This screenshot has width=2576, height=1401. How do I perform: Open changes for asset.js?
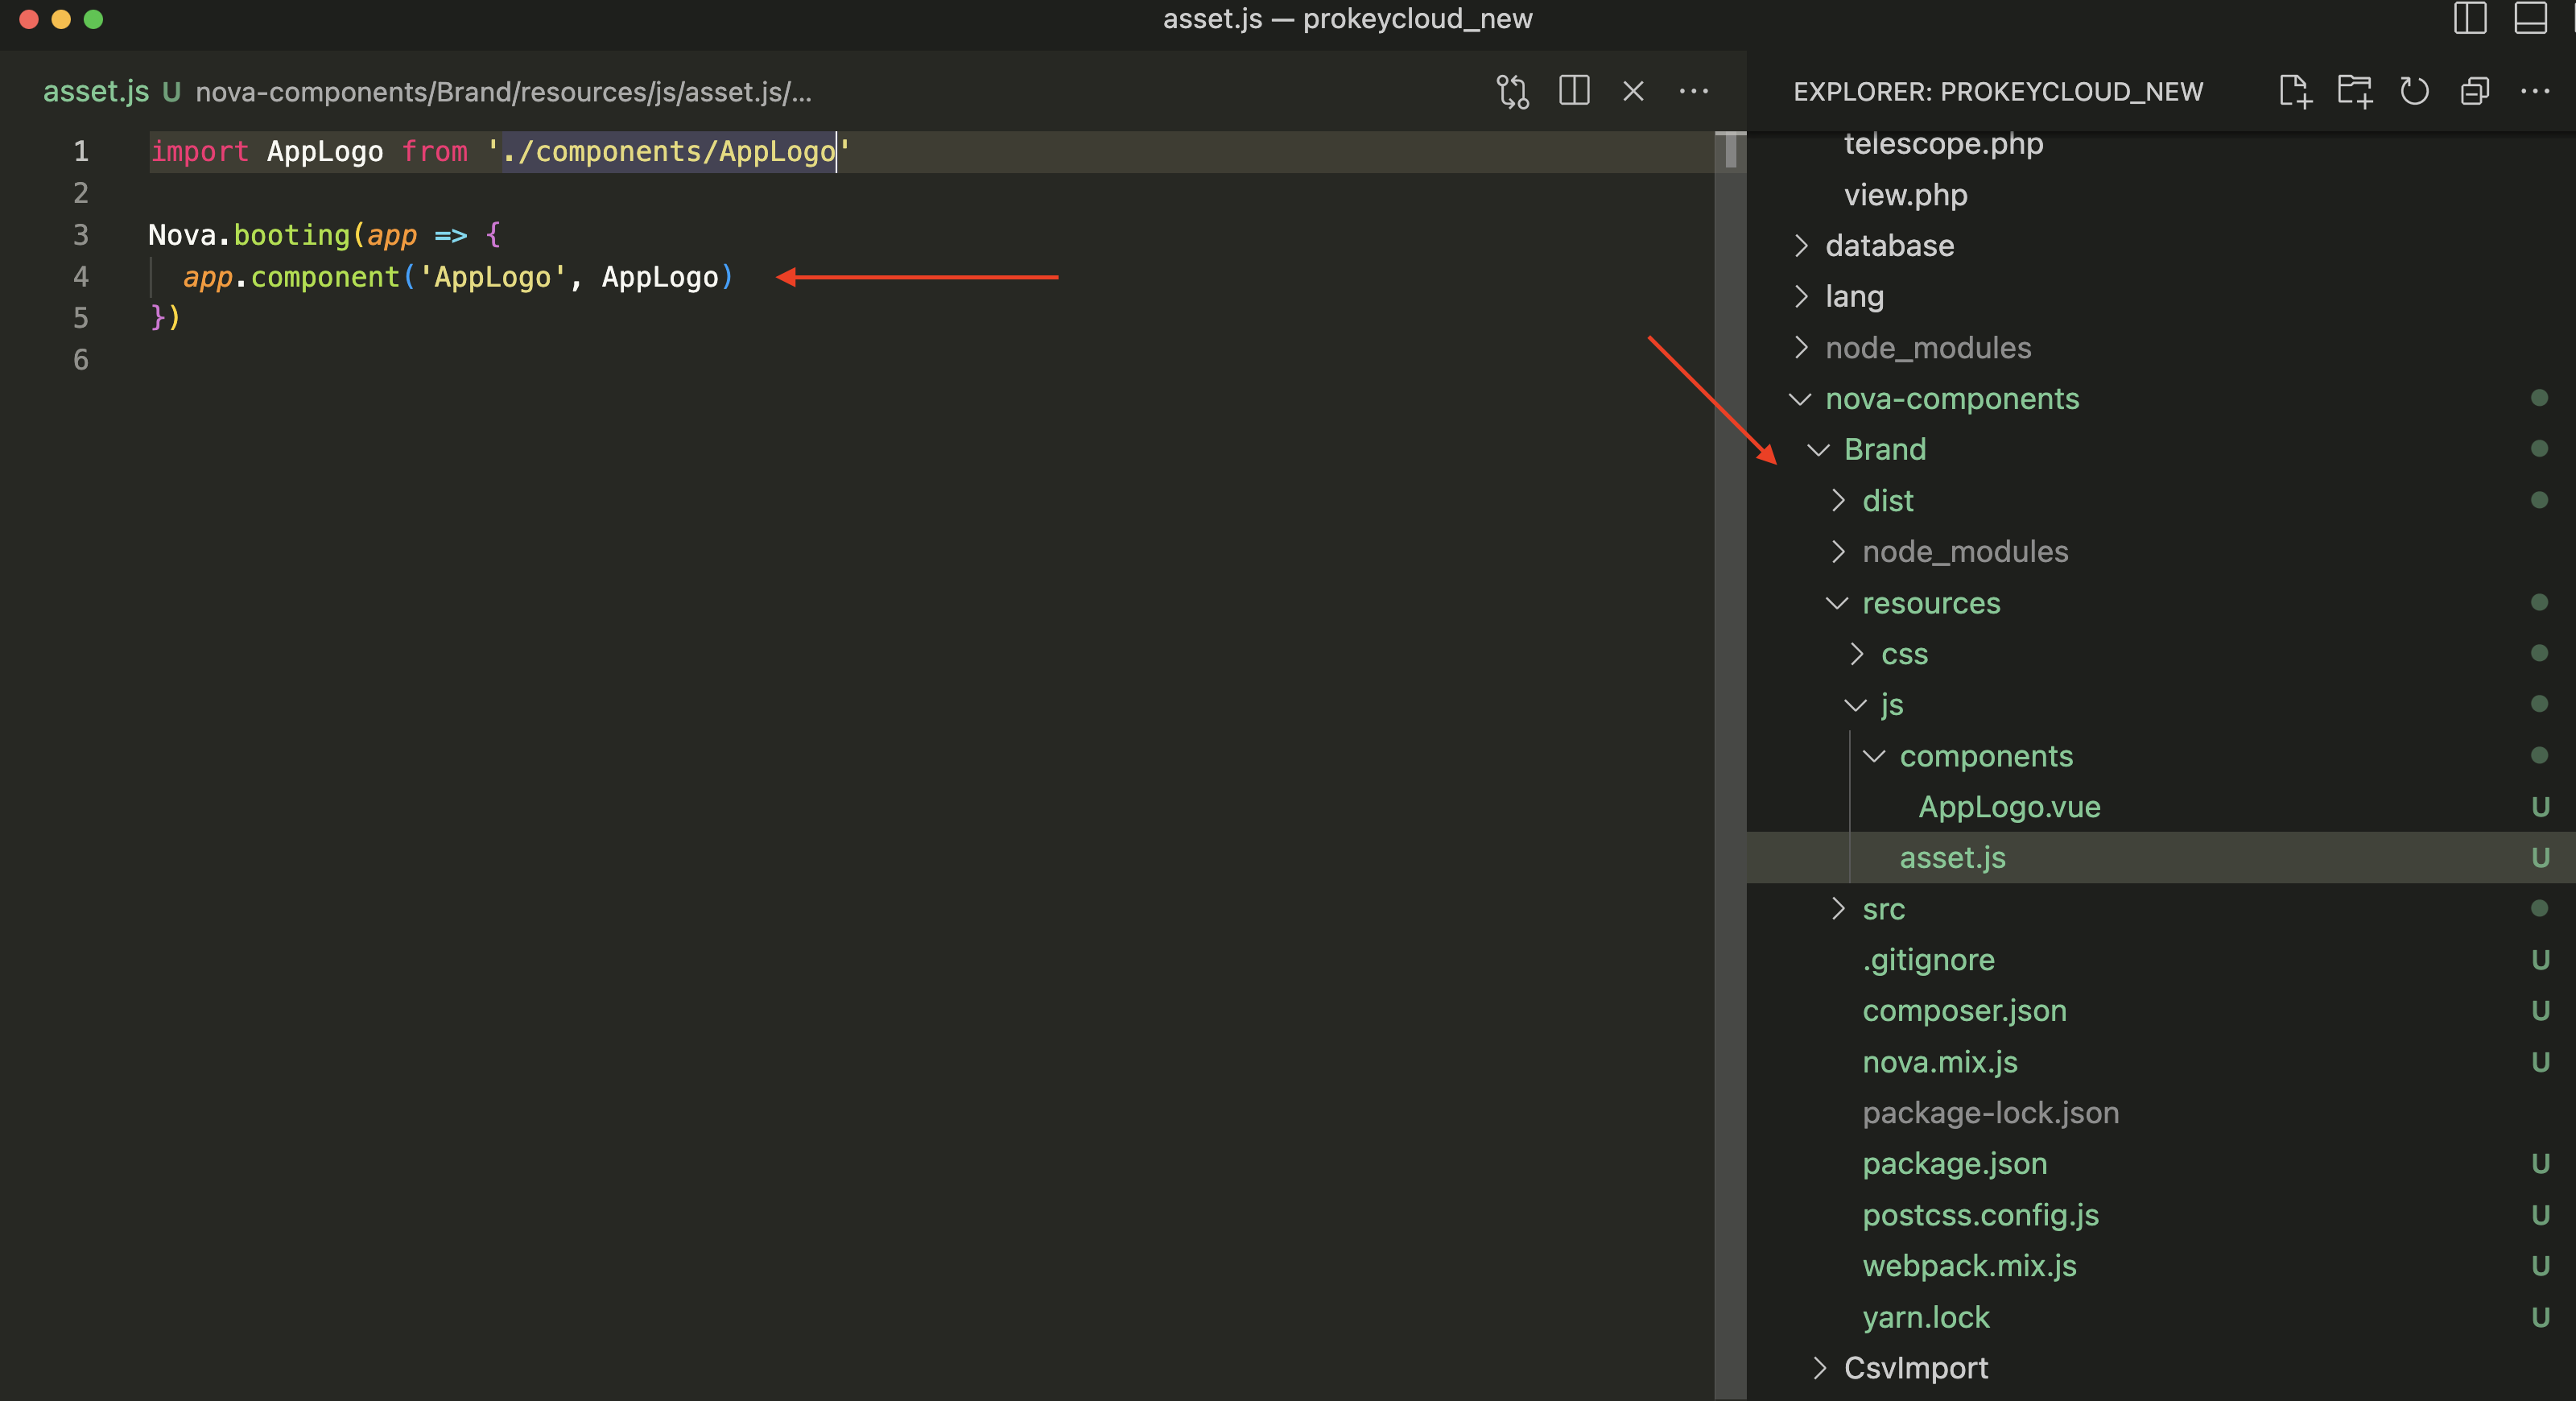pos(1512,91)
